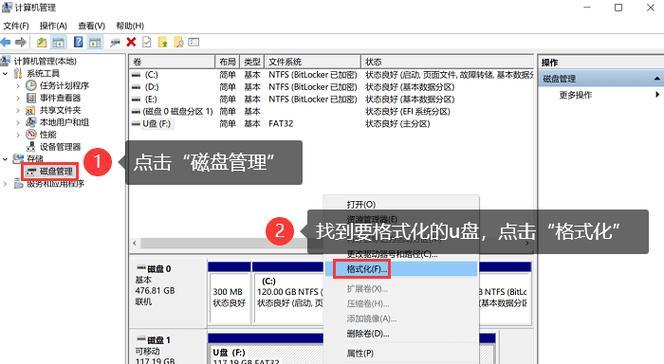Click the blue Back arrow in toolbar
Viewport: 664px width, 364px height.
[6, 42]
